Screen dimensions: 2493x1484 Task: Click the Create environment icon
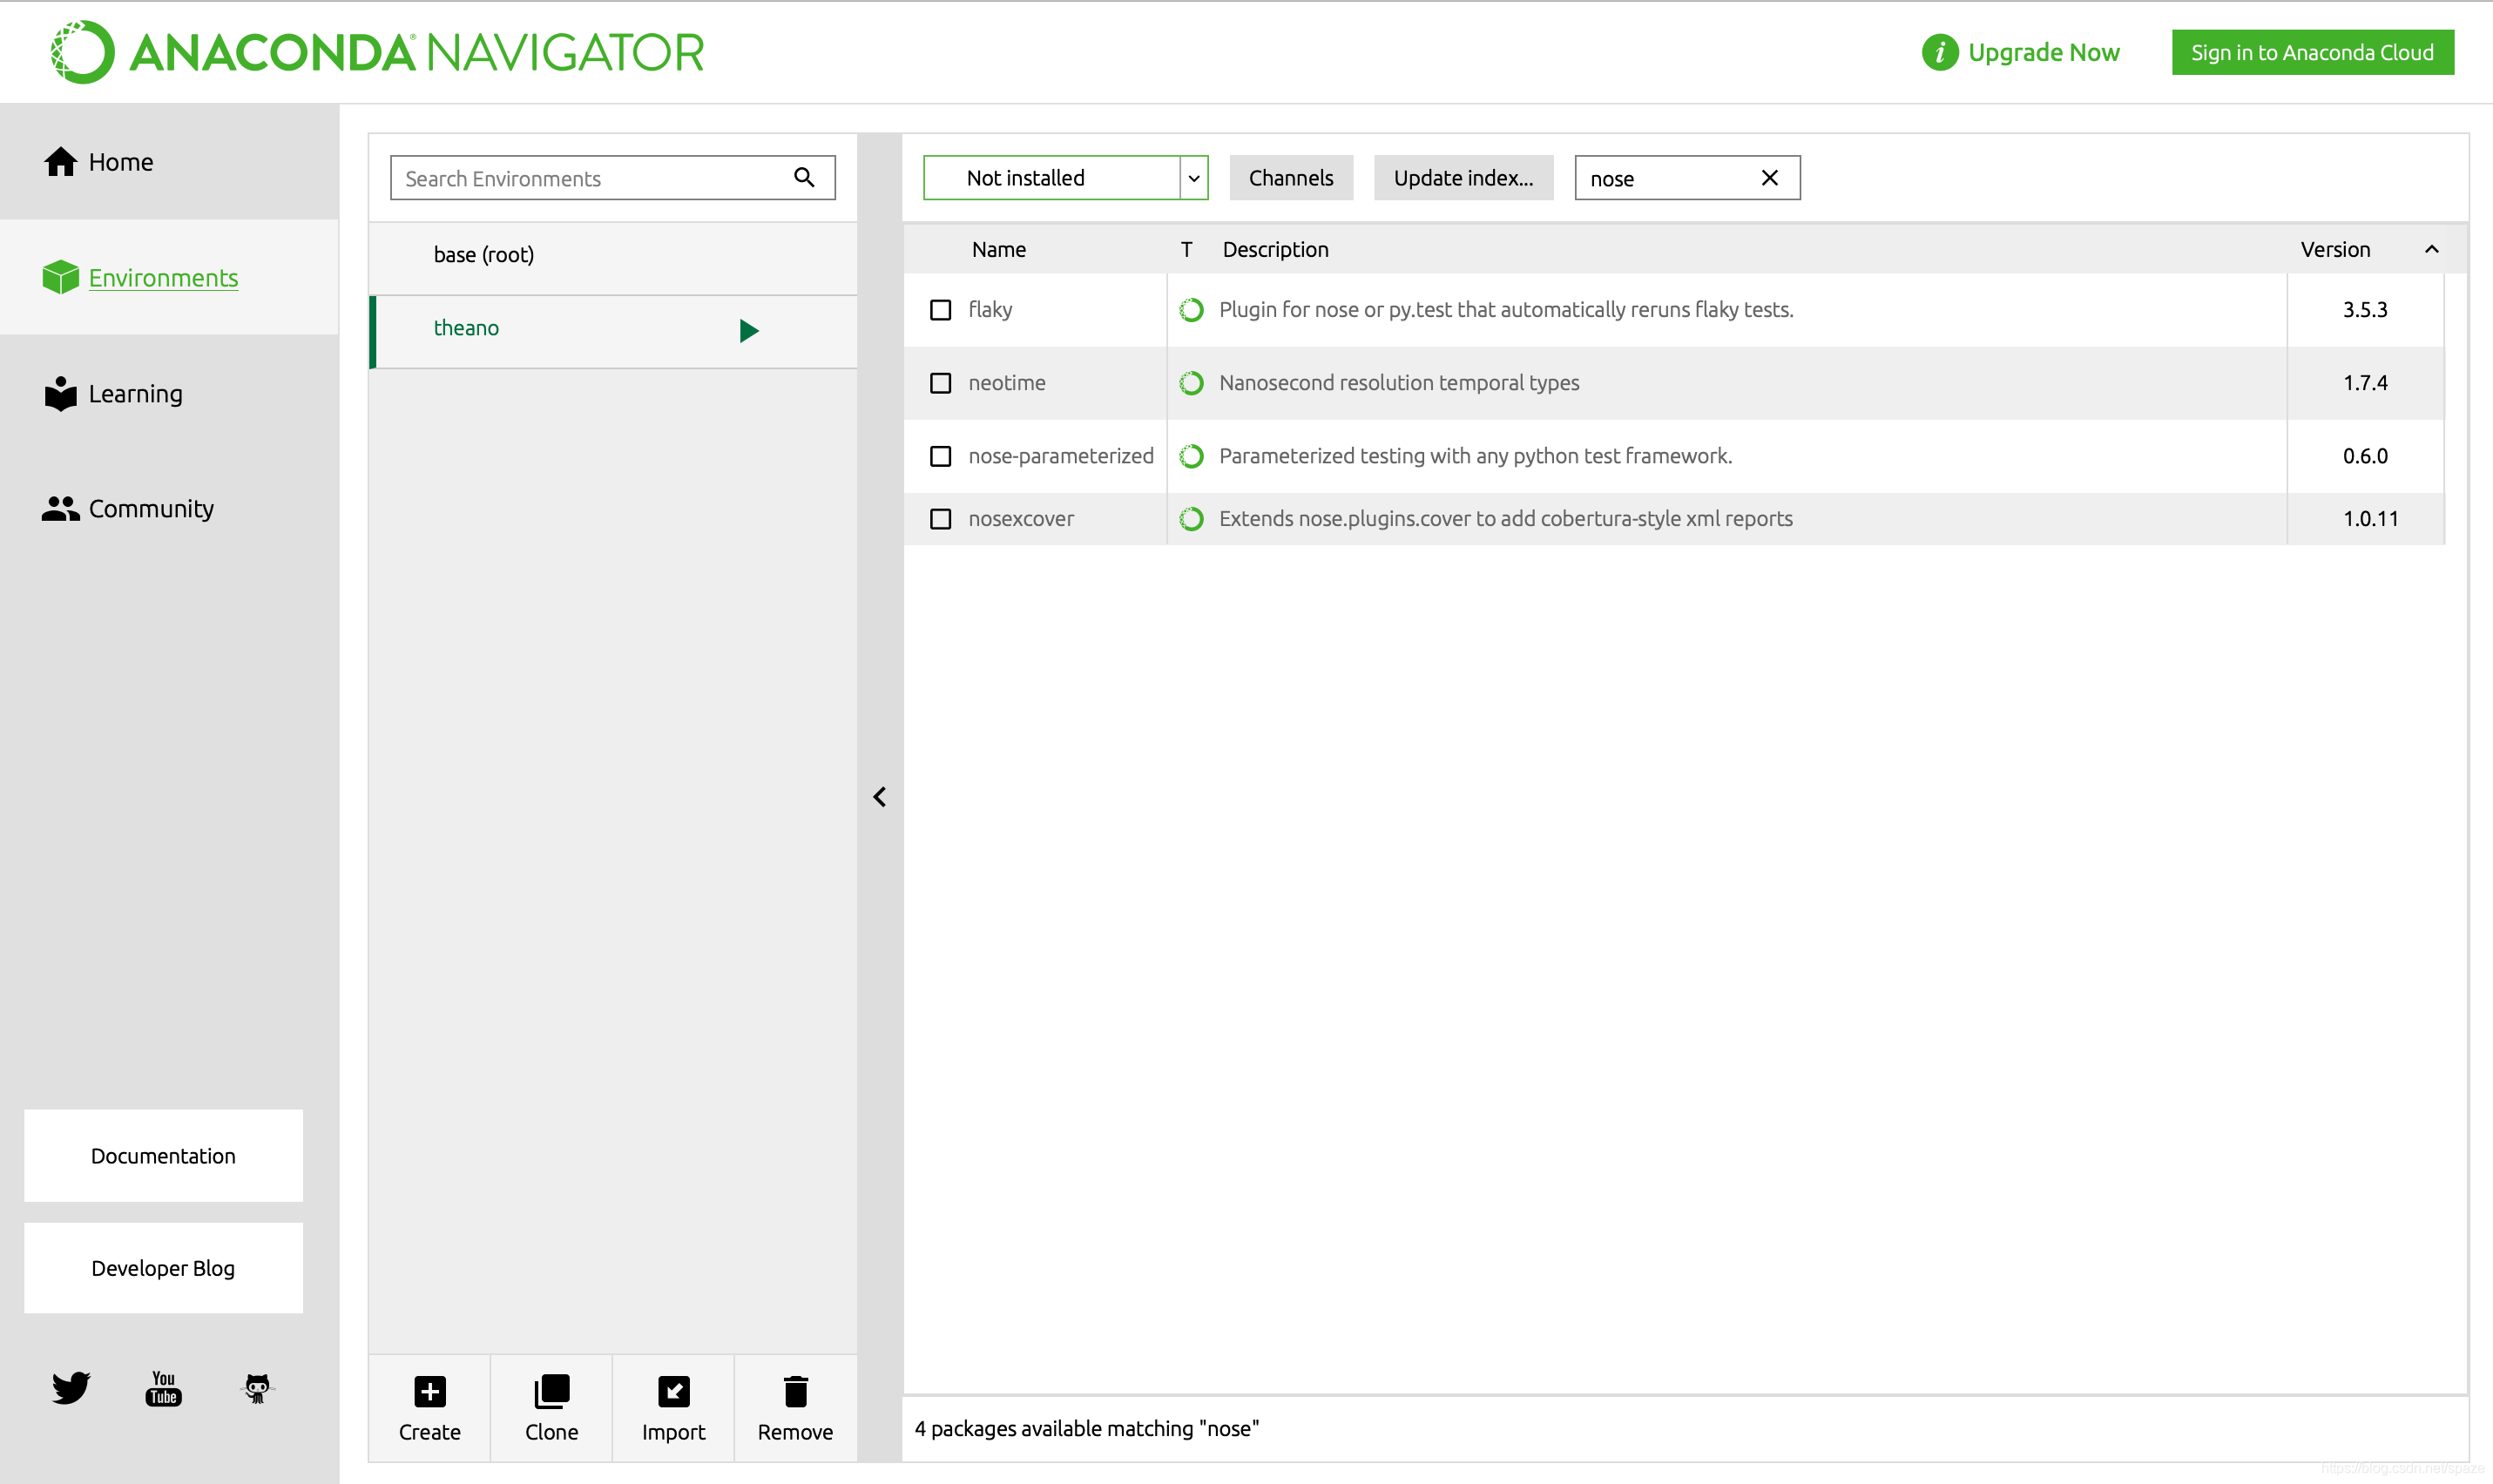[x=430, y=1391]
